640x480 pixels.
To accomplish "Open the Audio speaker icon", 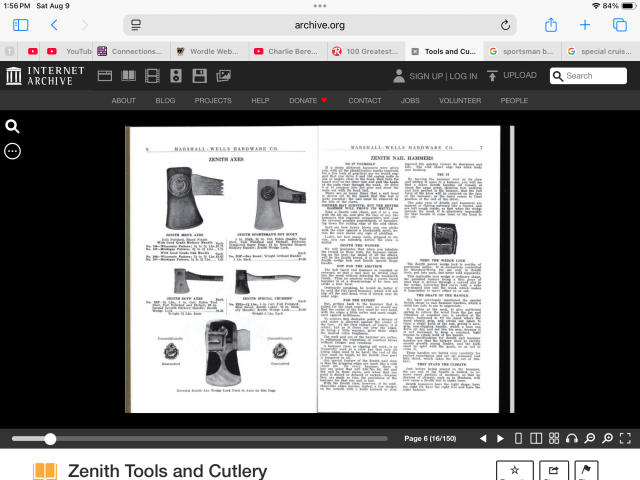I will click(x=176, y=76).
